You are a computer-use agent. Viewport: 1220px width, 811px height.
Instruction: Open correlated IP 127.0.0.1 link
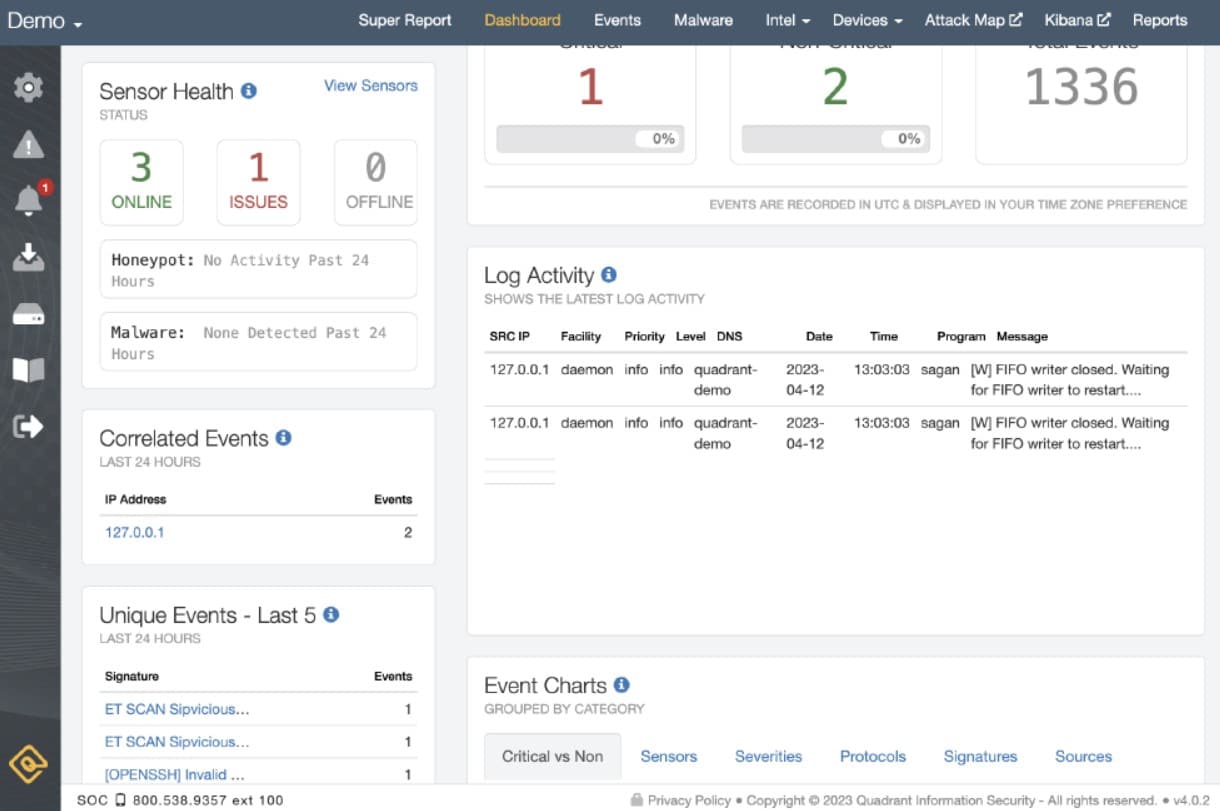click(135, 532)
